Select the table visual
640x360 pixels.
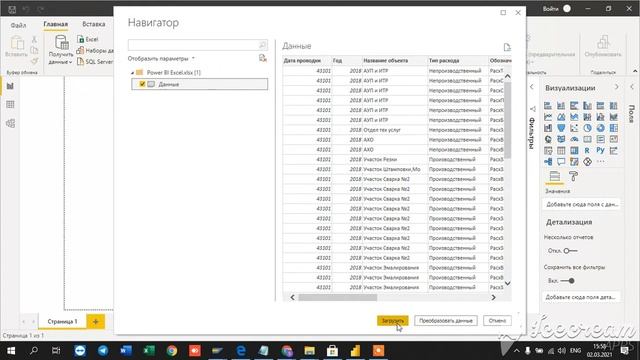tap(561, 151)
